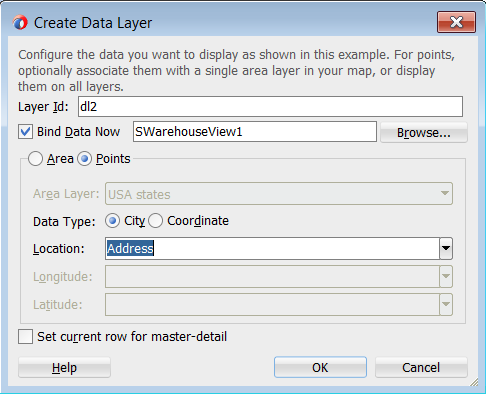The height and width of the screenshot is (394, 486).
Task: Choose the Coordinate data type radio
Action: (x=155, y=221)
